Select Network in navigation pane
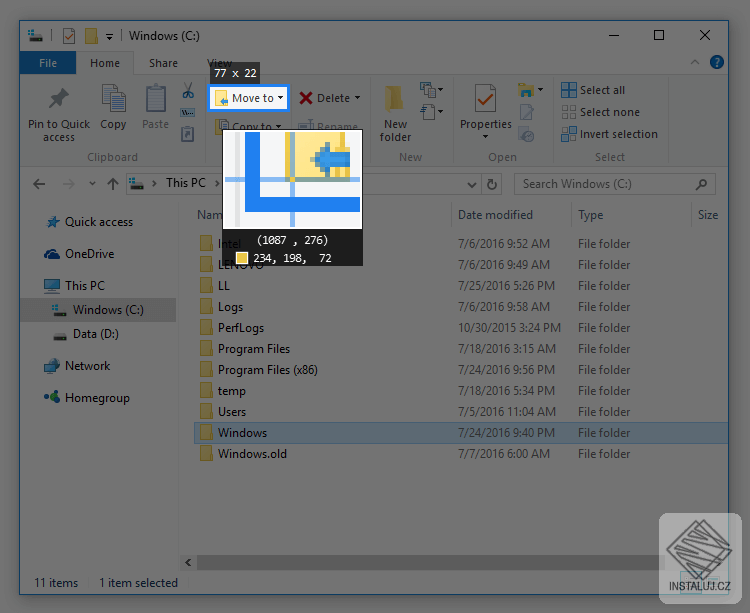The height and width of the screenshot is (613, 750). [x=88, y=366]
